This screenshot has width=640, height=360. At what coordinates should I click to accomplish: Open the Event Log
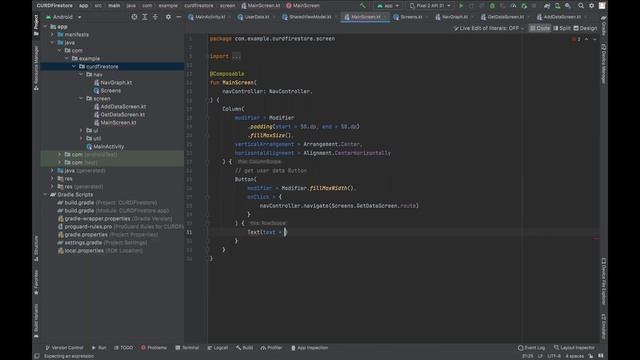coord(531,348)
